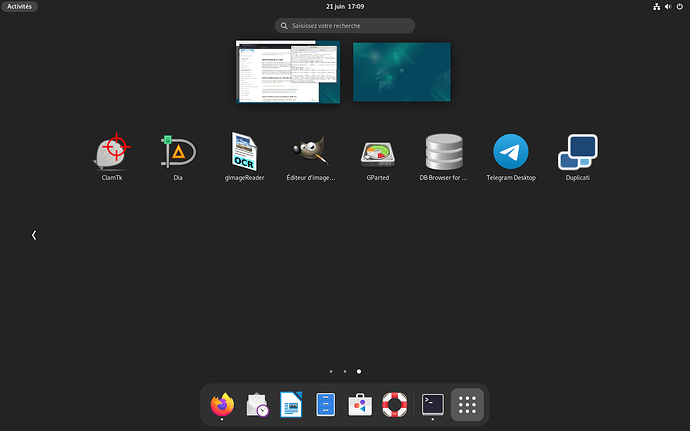Launch the ClamTk antivirus app

(112, 151)
